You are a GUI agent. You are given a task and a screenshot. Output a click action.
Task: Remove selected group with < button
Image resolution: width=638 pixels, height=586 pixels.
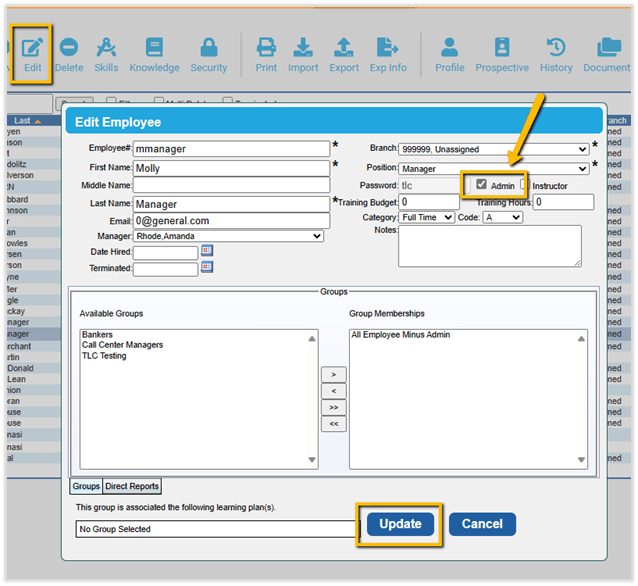point(334,391)
